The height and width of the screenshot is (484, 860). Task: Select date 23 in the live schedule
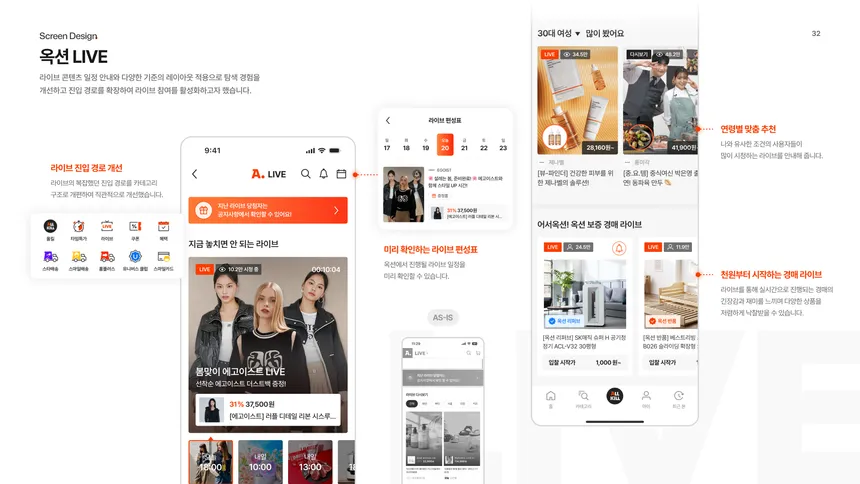(x=503, y=145)
